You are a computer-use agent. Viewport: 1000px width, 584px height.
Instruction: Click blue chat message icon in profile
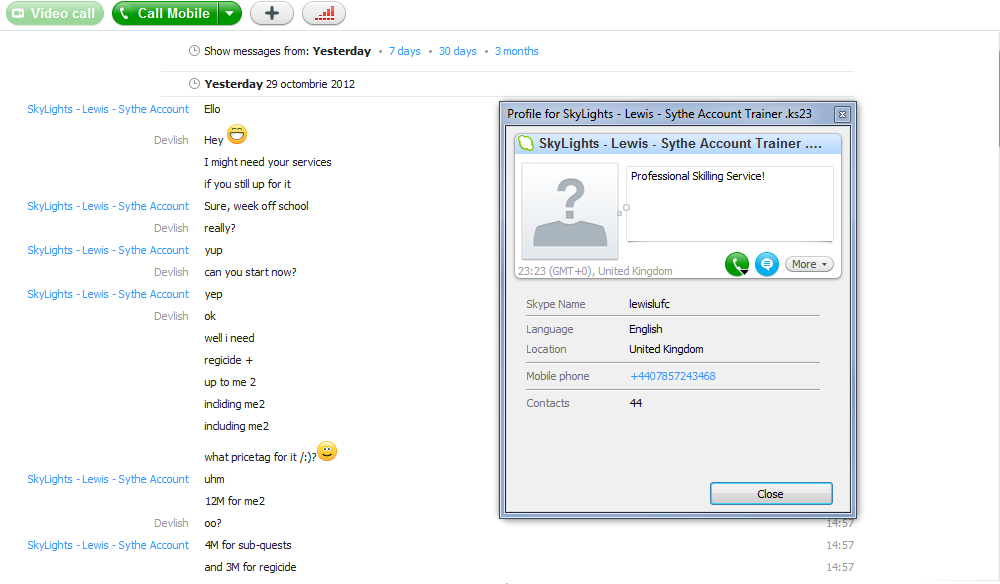point(767,264)
